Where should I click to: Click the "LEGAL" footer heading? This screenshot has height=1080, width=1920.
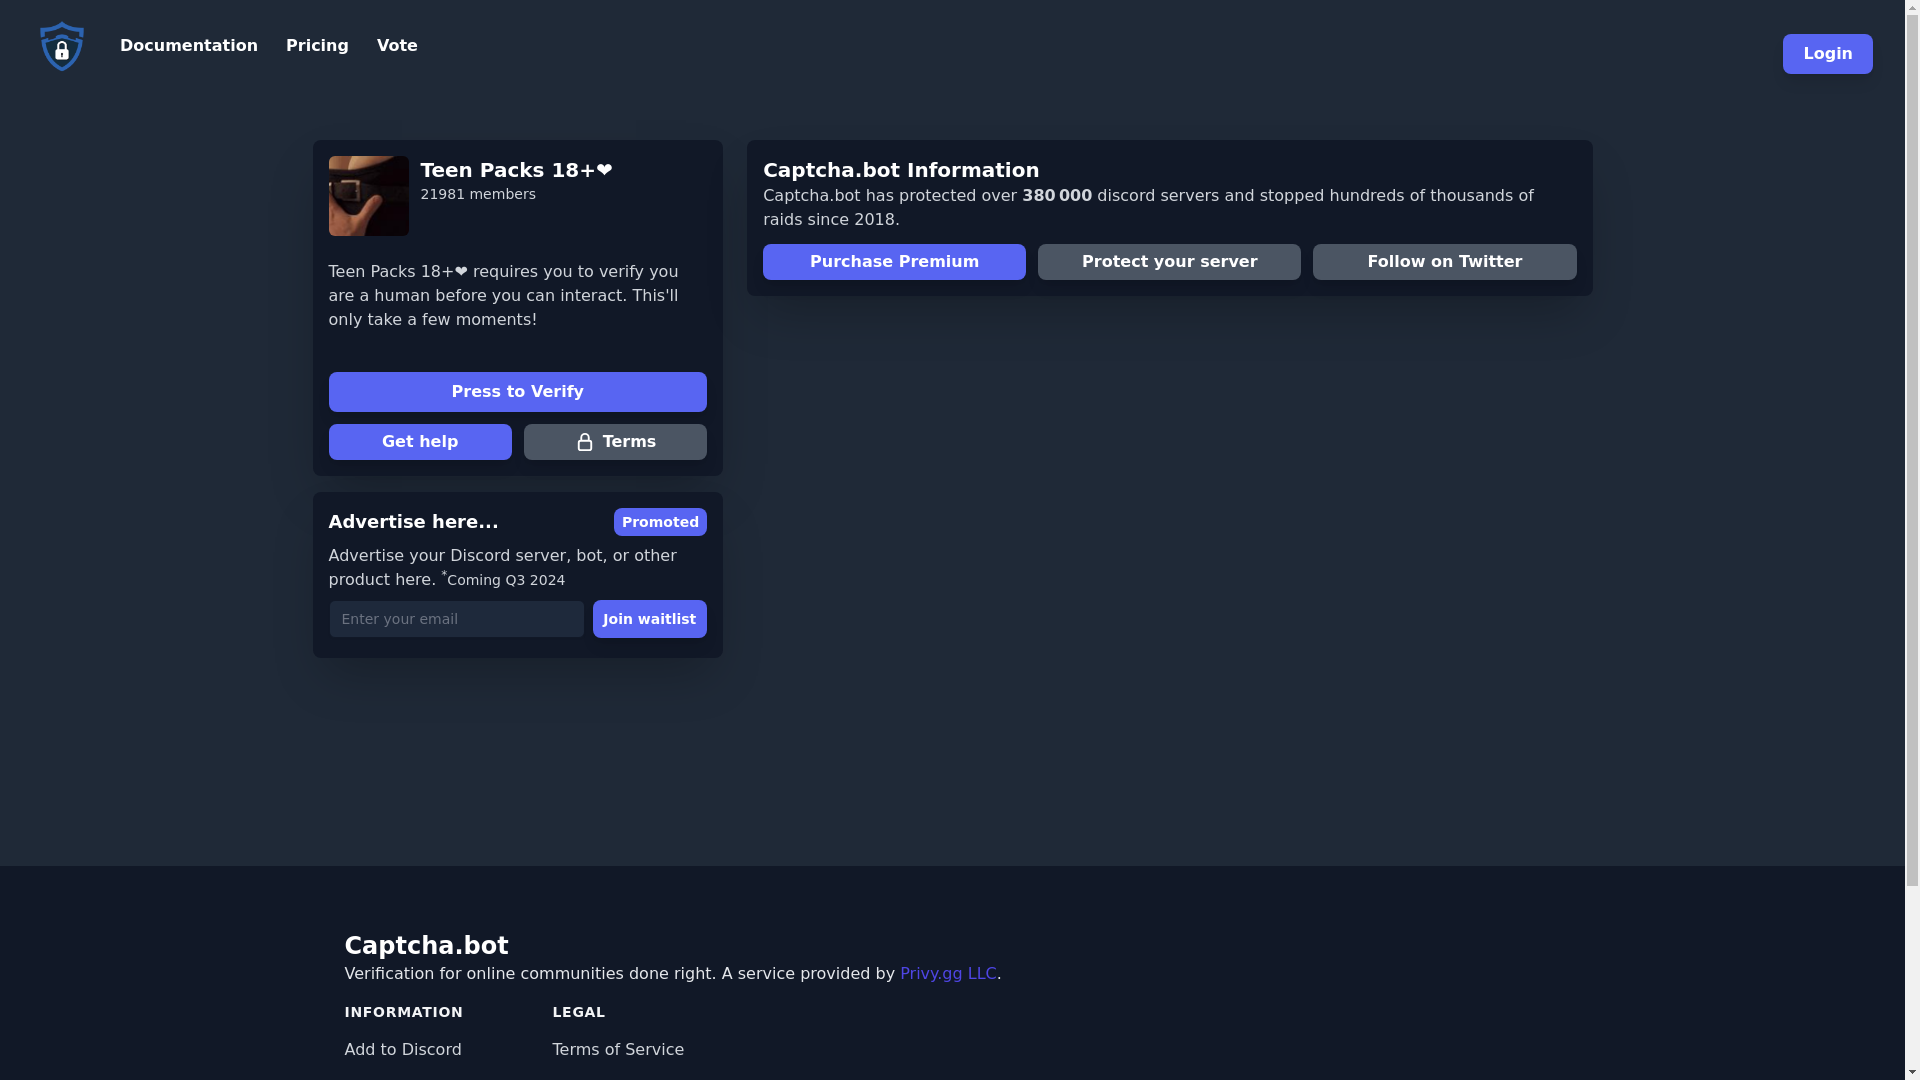click(579, 1012)
